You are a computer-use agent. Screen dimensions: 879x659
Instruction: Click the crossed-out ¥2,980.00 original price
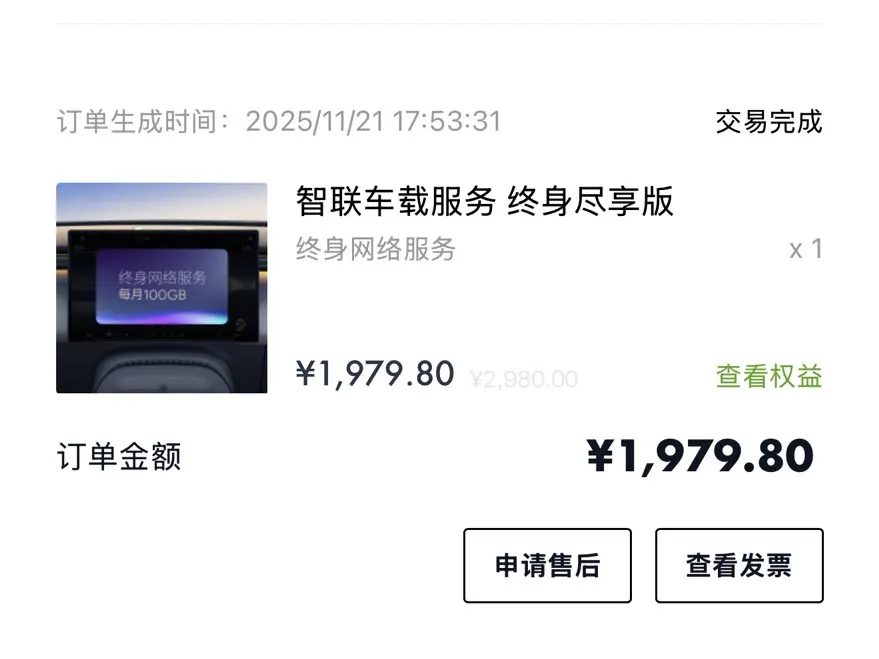click(524, 380)
